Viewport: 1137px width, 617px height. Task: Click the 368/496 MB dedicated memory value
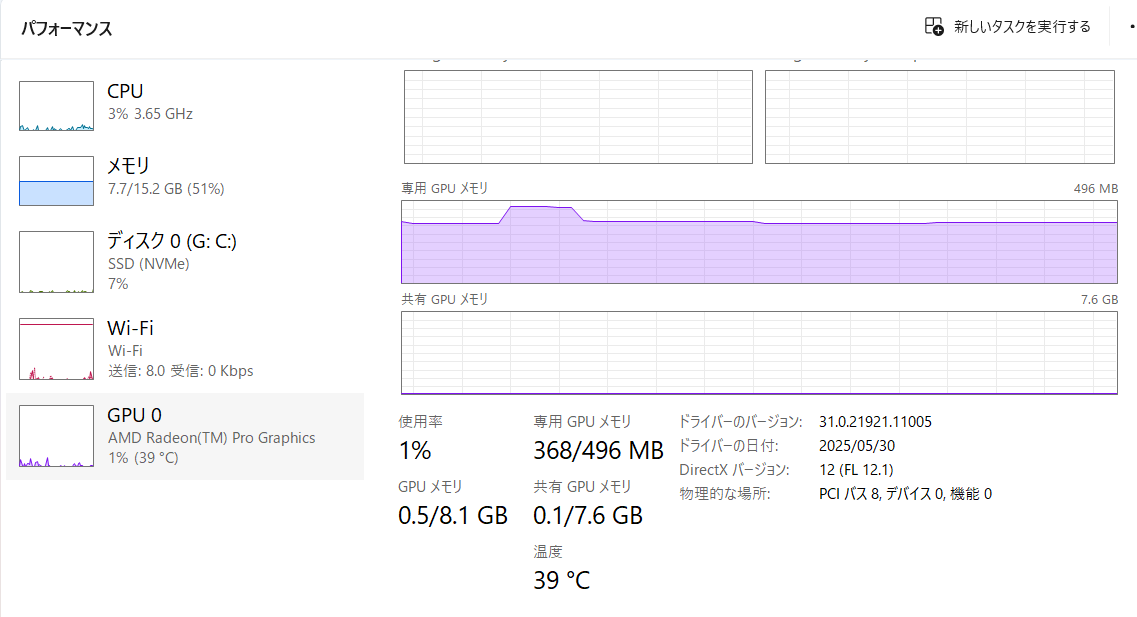598,450
